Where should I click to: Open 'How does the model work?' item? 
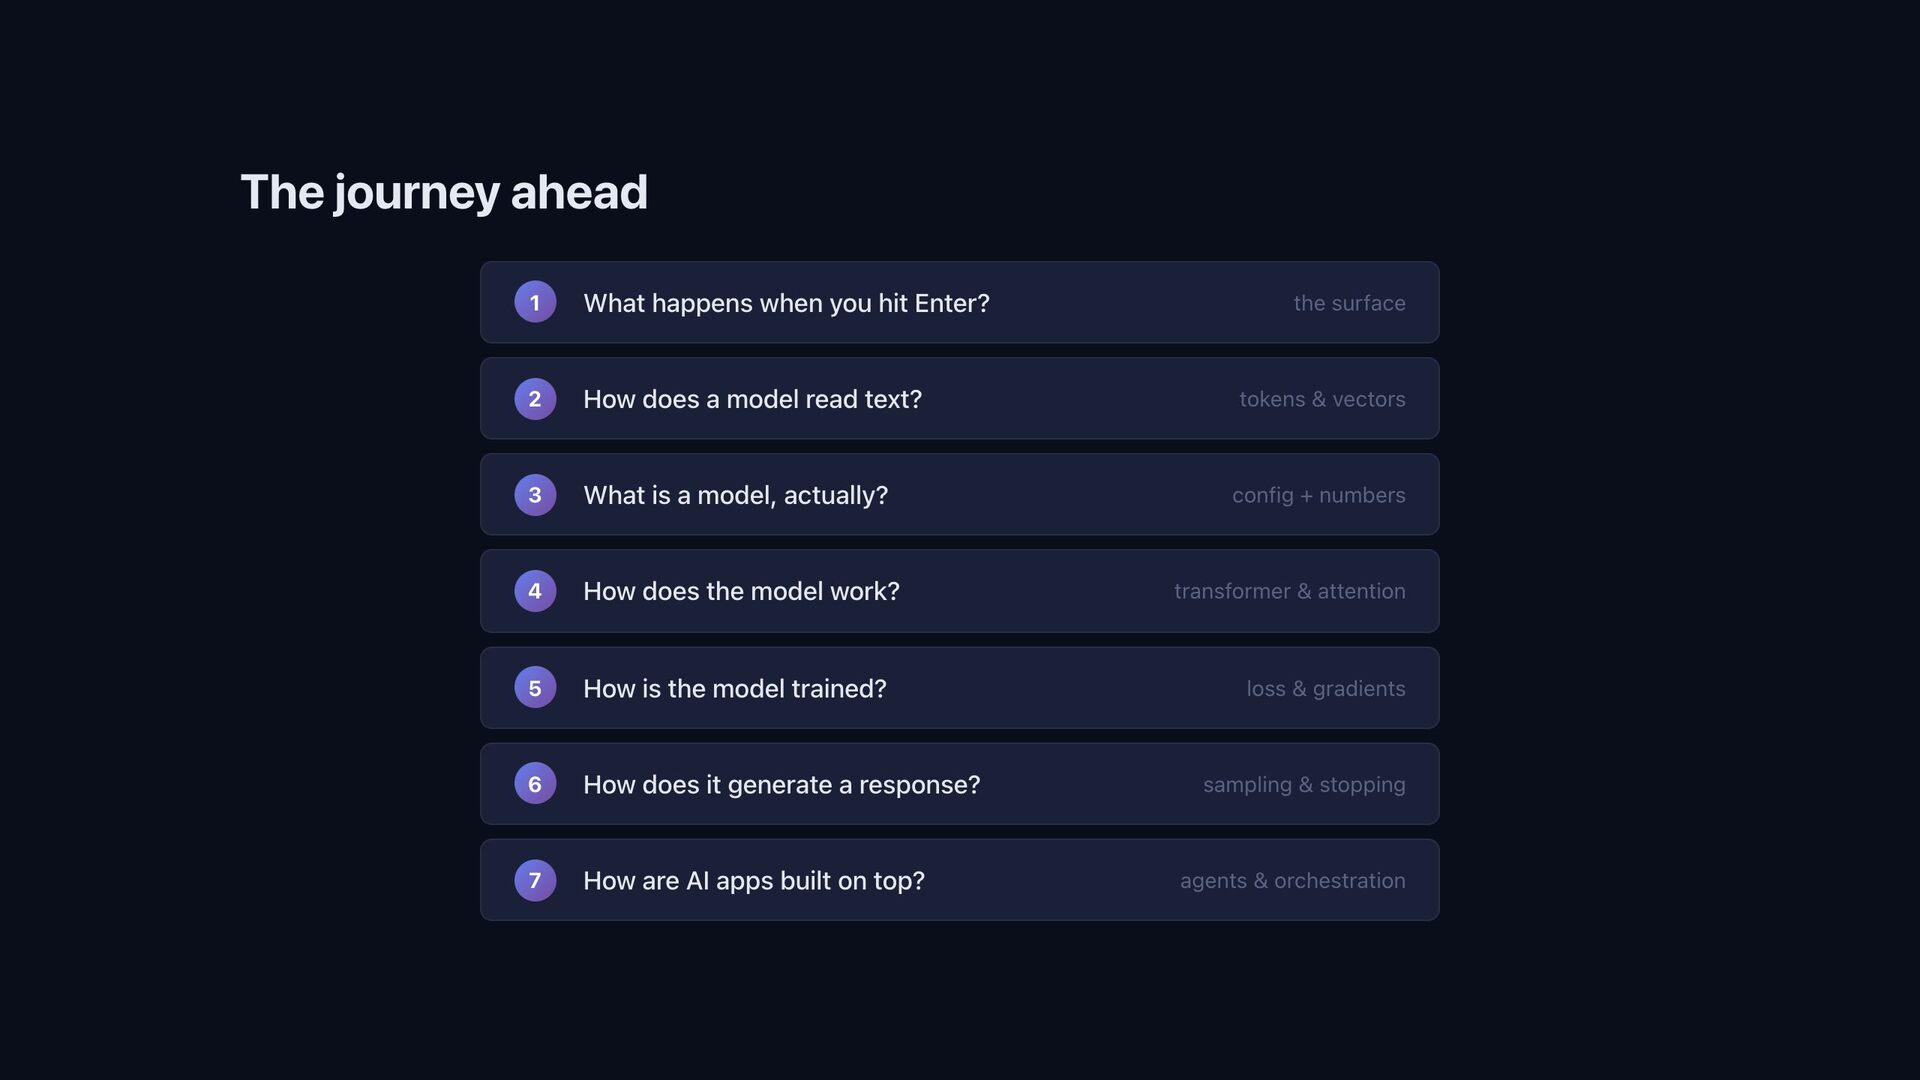[741, 591]
